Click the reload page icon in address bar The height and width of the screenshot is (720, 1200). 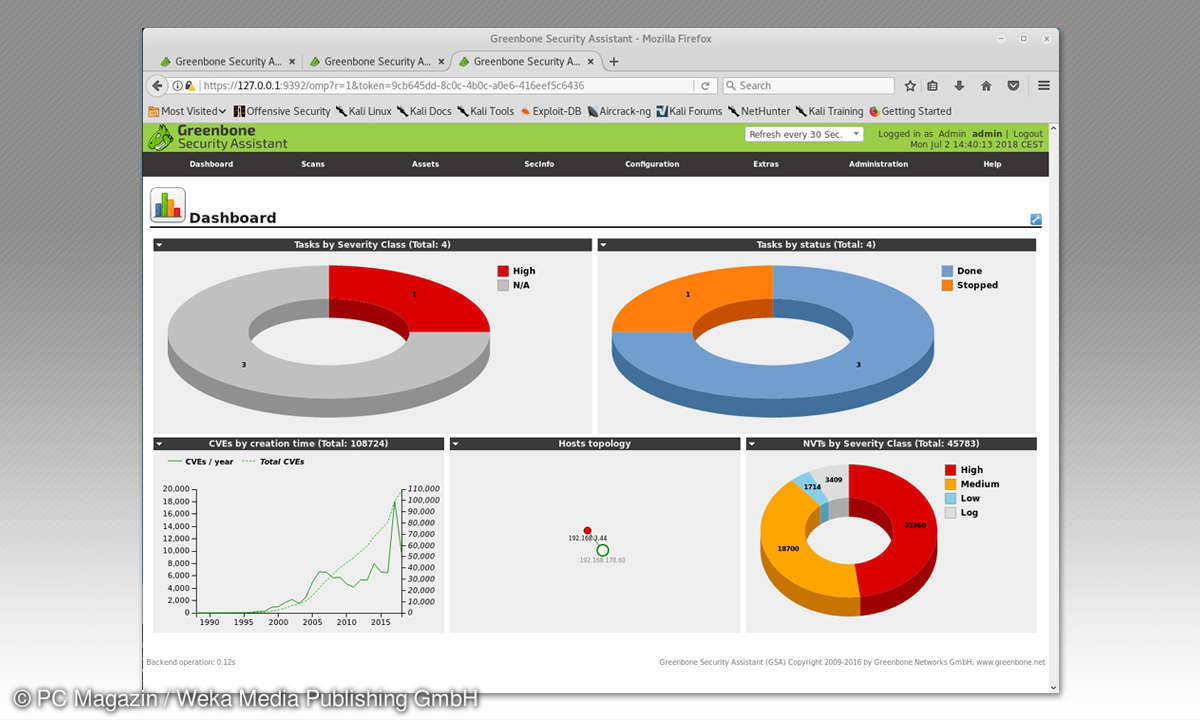(705, 86)
